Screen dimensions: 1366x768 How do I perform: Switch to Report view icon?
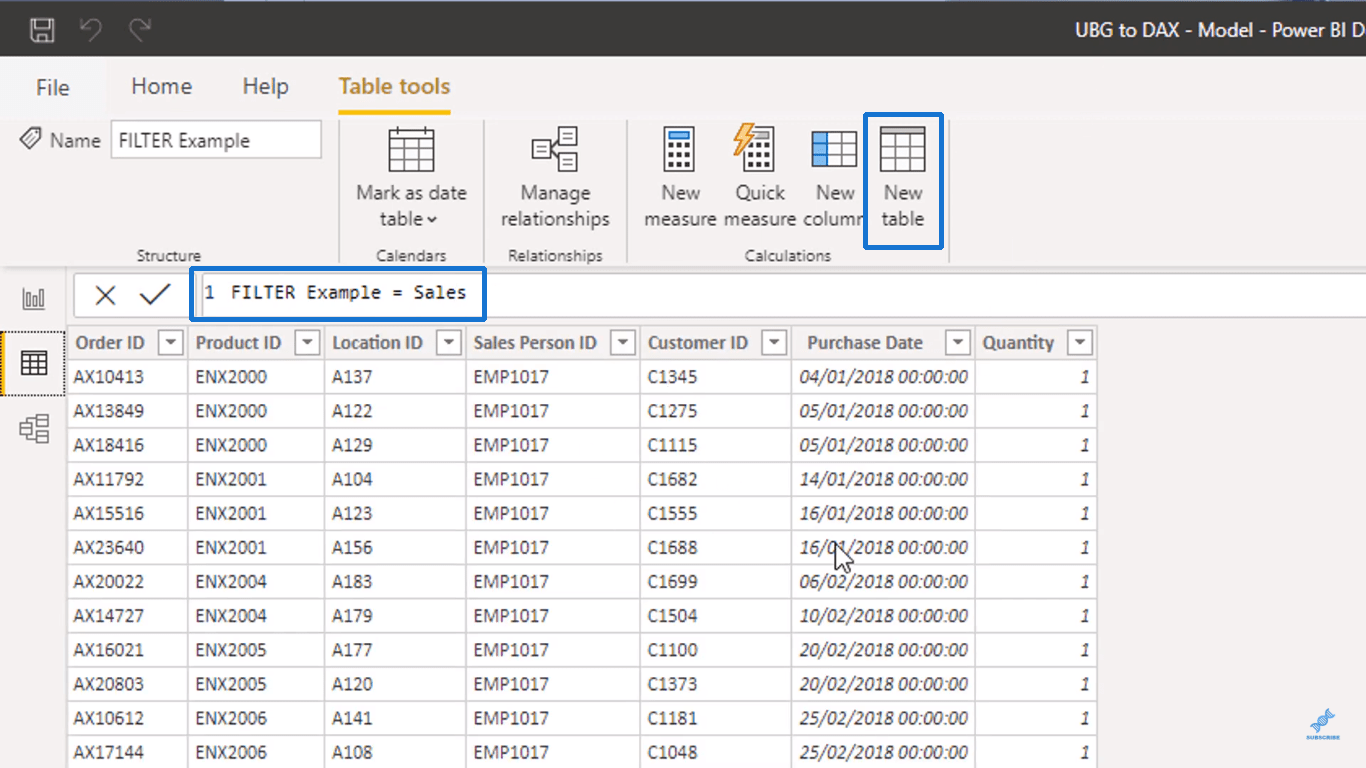pos(34,298)
